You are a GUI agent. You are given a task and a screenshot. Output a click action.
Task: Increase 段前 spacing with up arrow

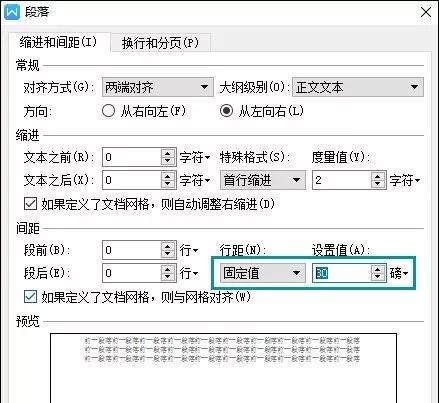pyautogui.click(x=168, y=246)
